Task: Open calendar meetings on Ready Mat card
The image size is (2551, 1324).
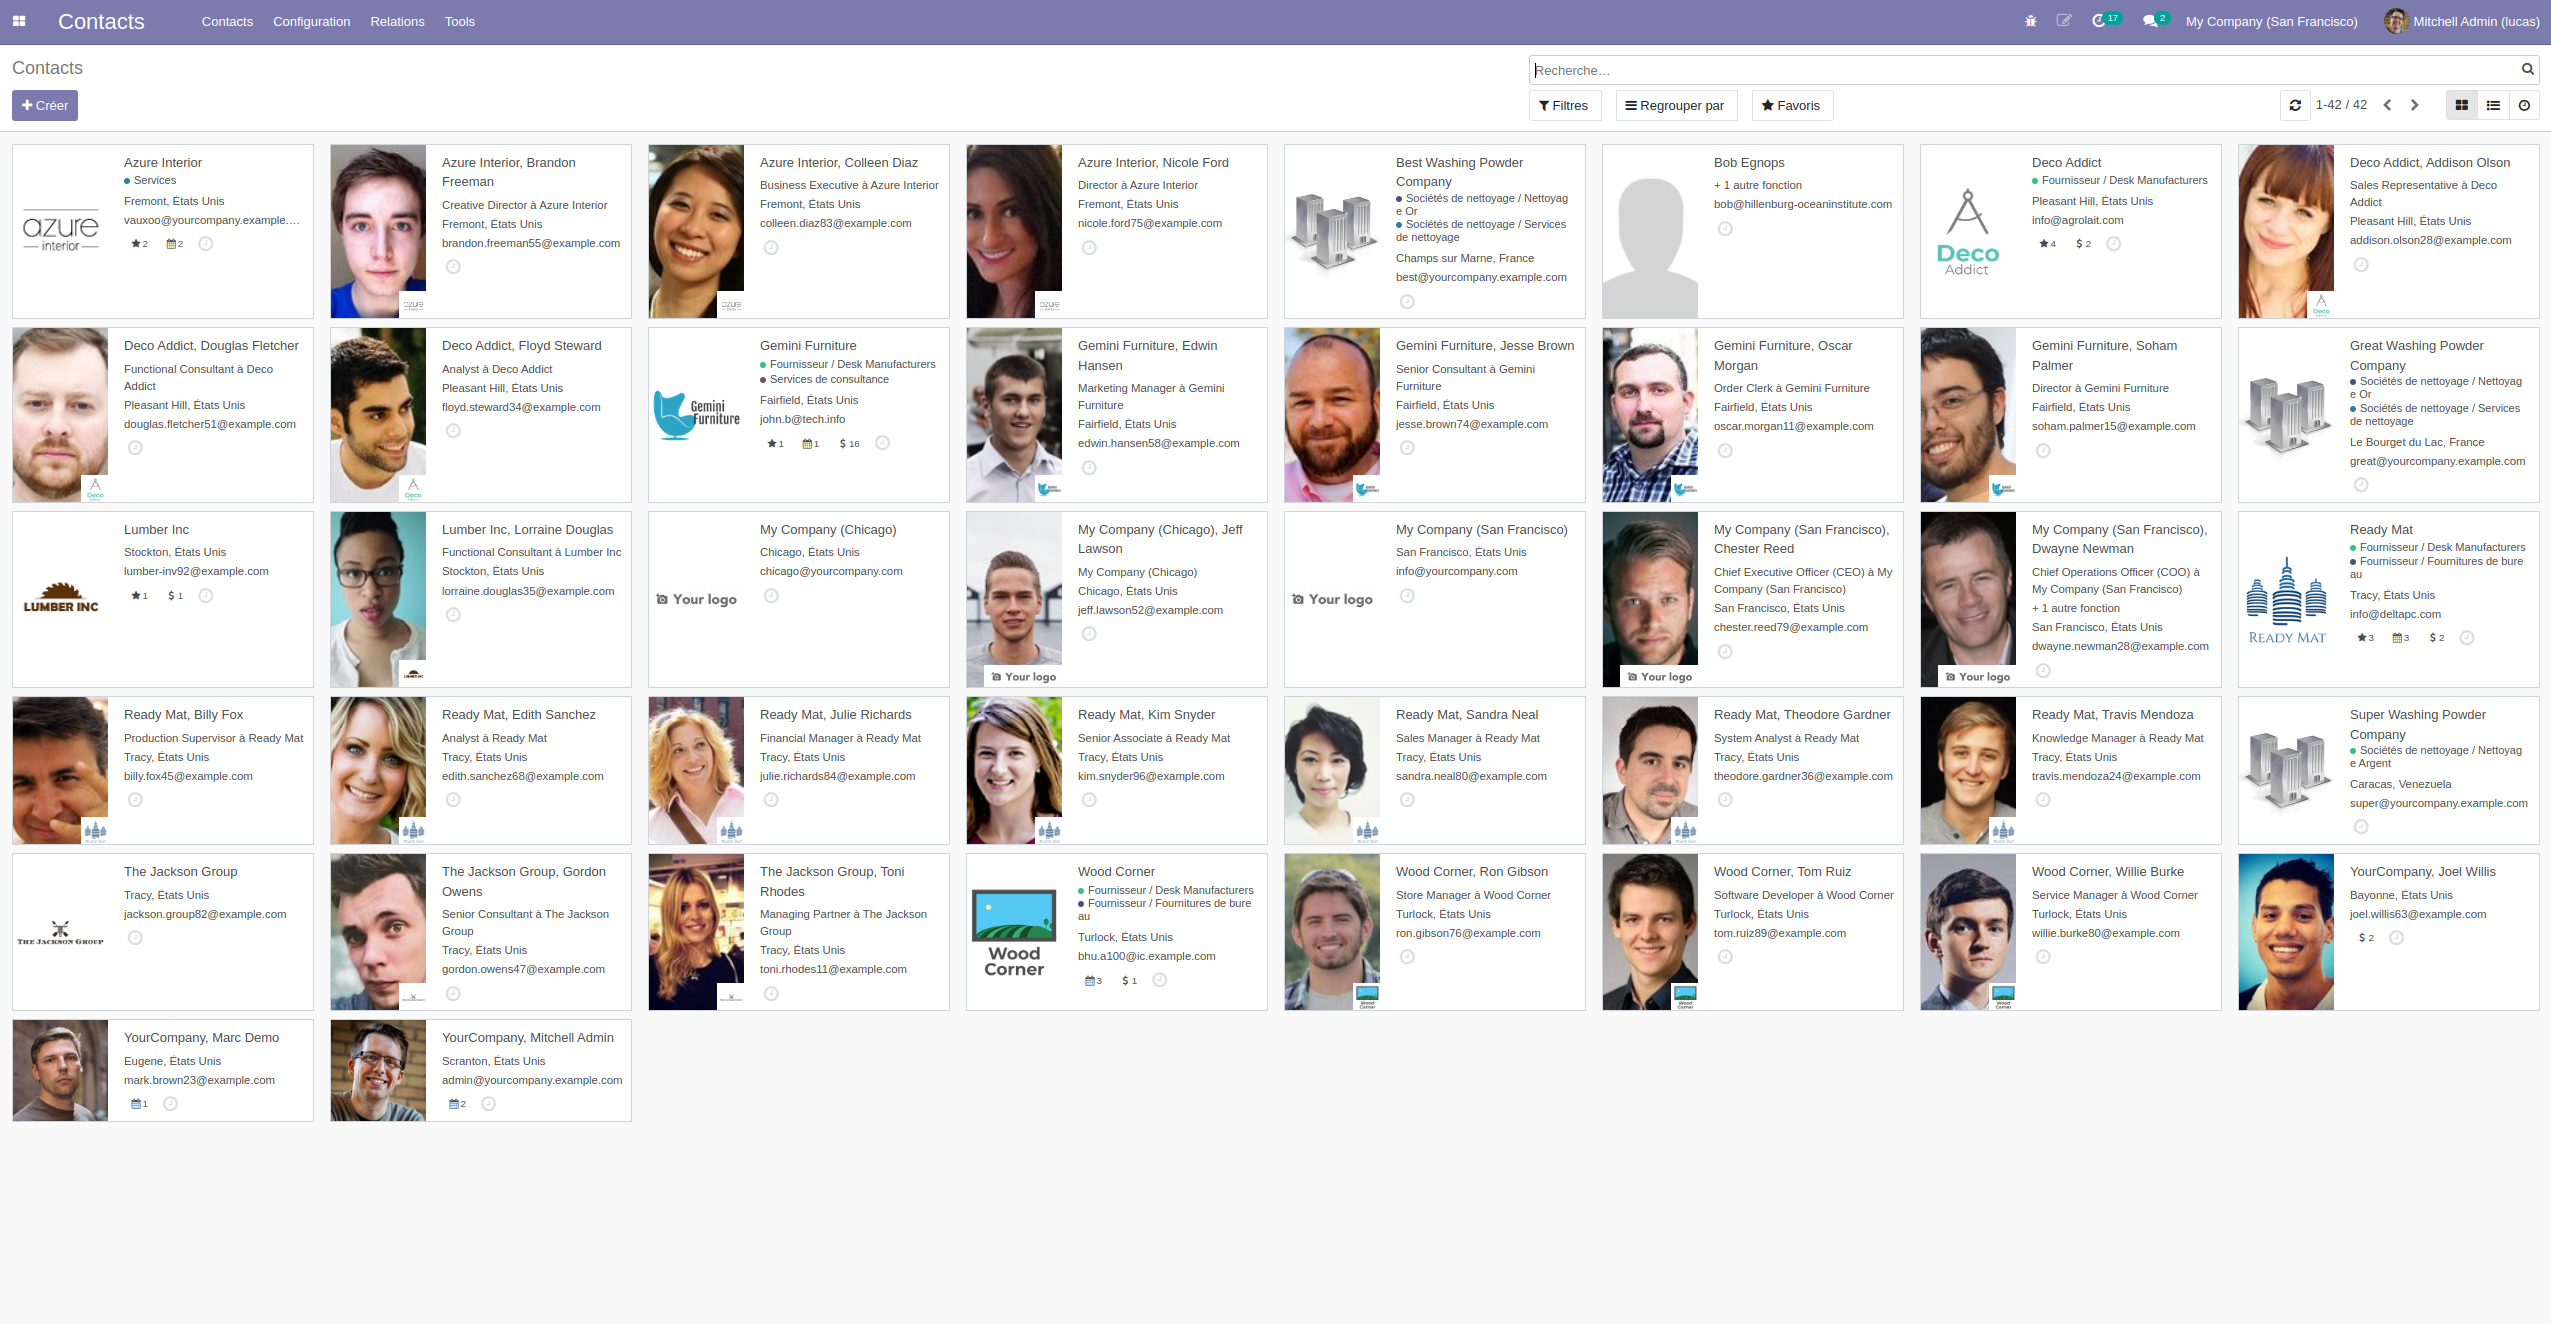Action: pyautogui.click(x=2400, y=638)
